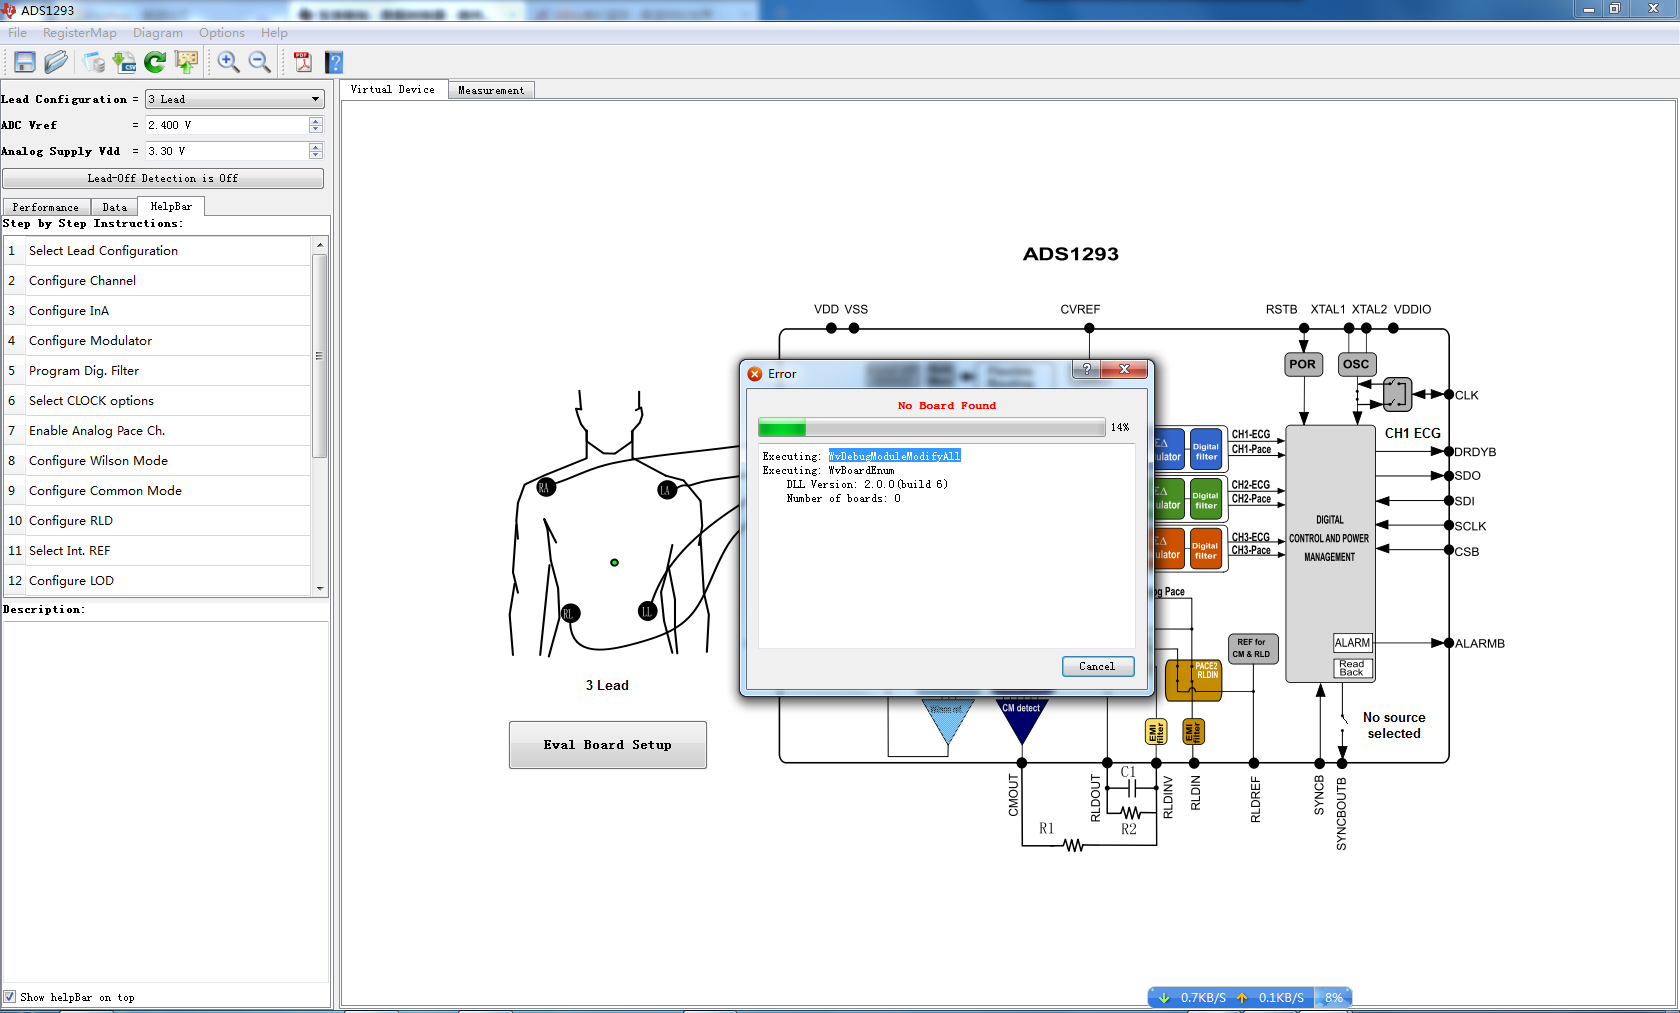
Task: Cancel the No Board Found error dialog
Action: click(1097, 666)
